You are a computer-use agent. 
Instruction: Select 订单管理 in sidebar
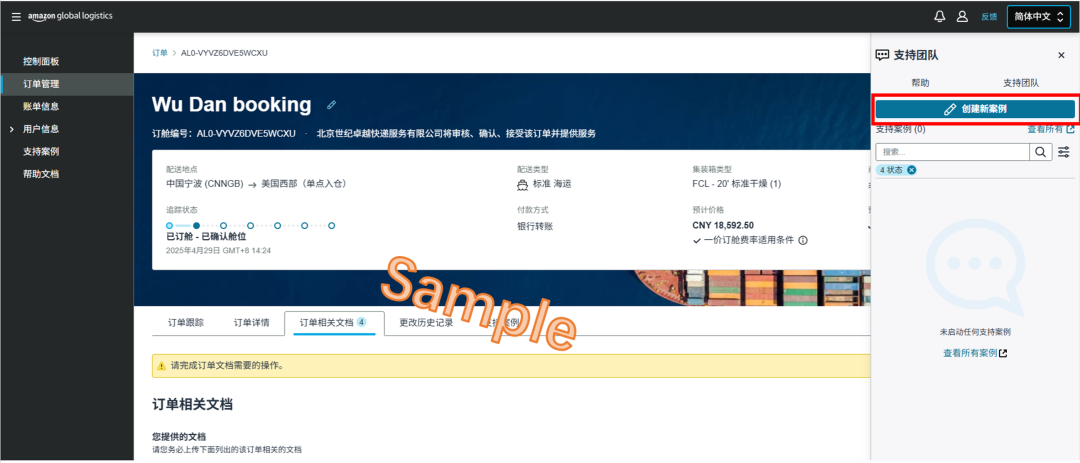[41, 84]
